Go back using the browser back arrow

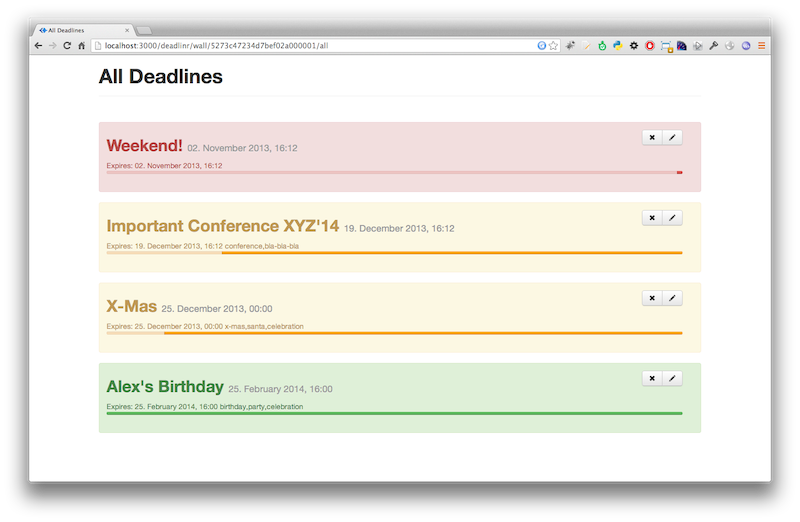(38, 45)
